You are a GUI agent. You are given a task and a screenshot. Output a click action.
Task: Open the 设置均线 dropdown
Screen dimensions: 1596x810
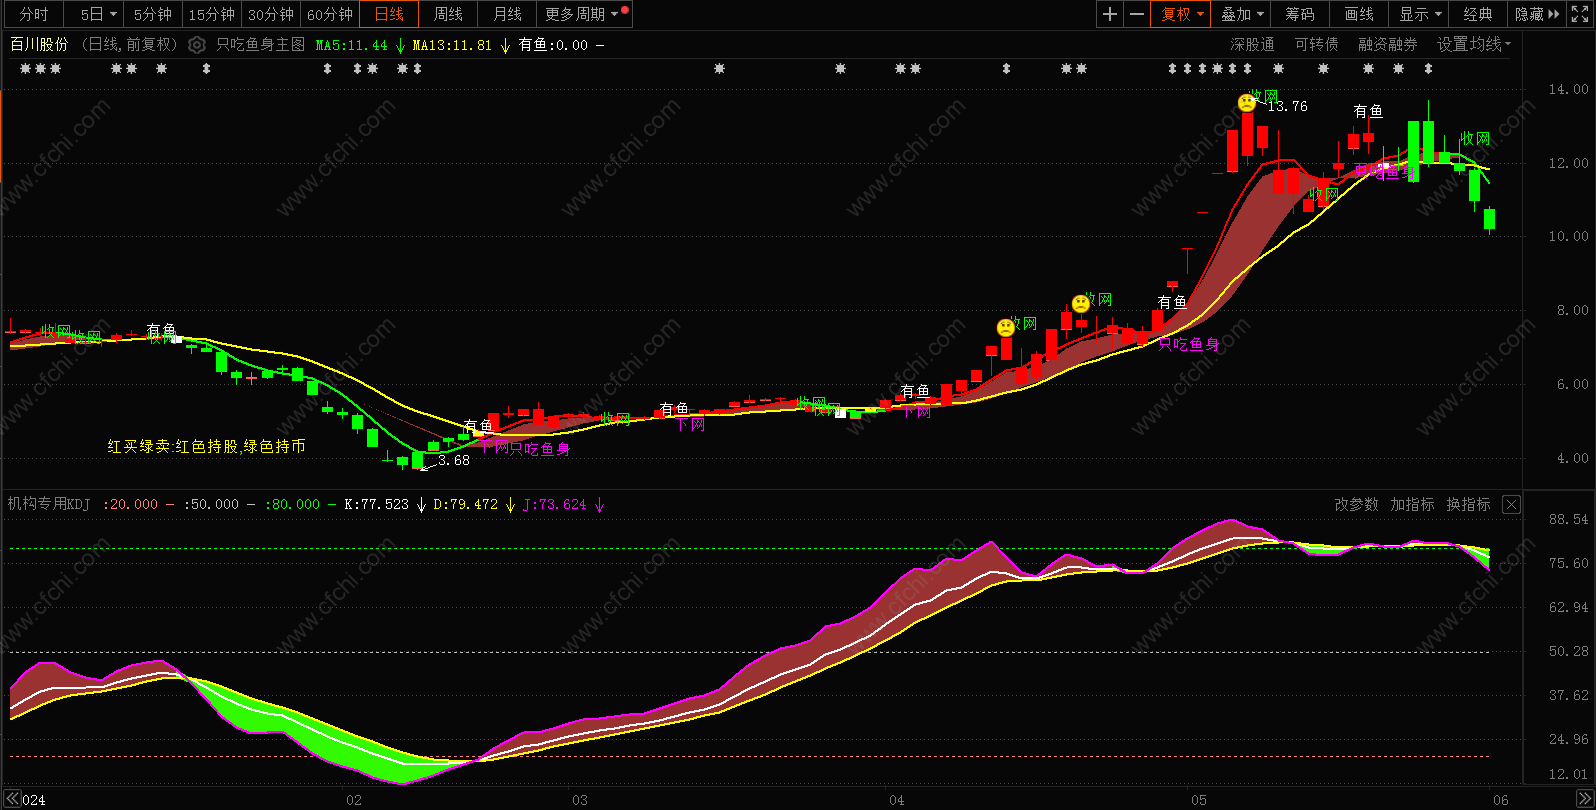pos(1474,45)
